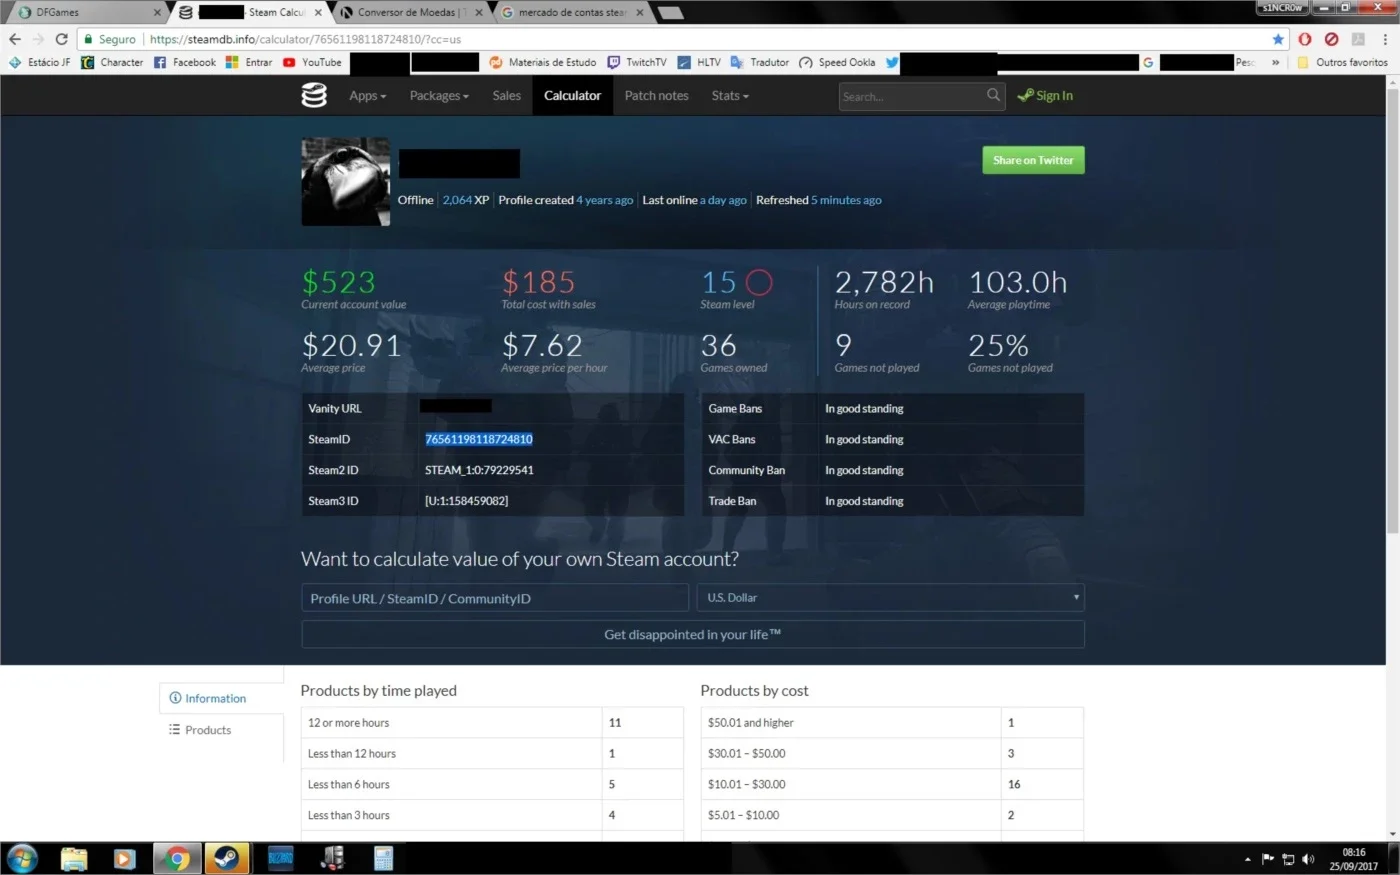Click Share on Twitter button
The width and height of the screenshot is (1400, 875).
tap(1033, 160)
